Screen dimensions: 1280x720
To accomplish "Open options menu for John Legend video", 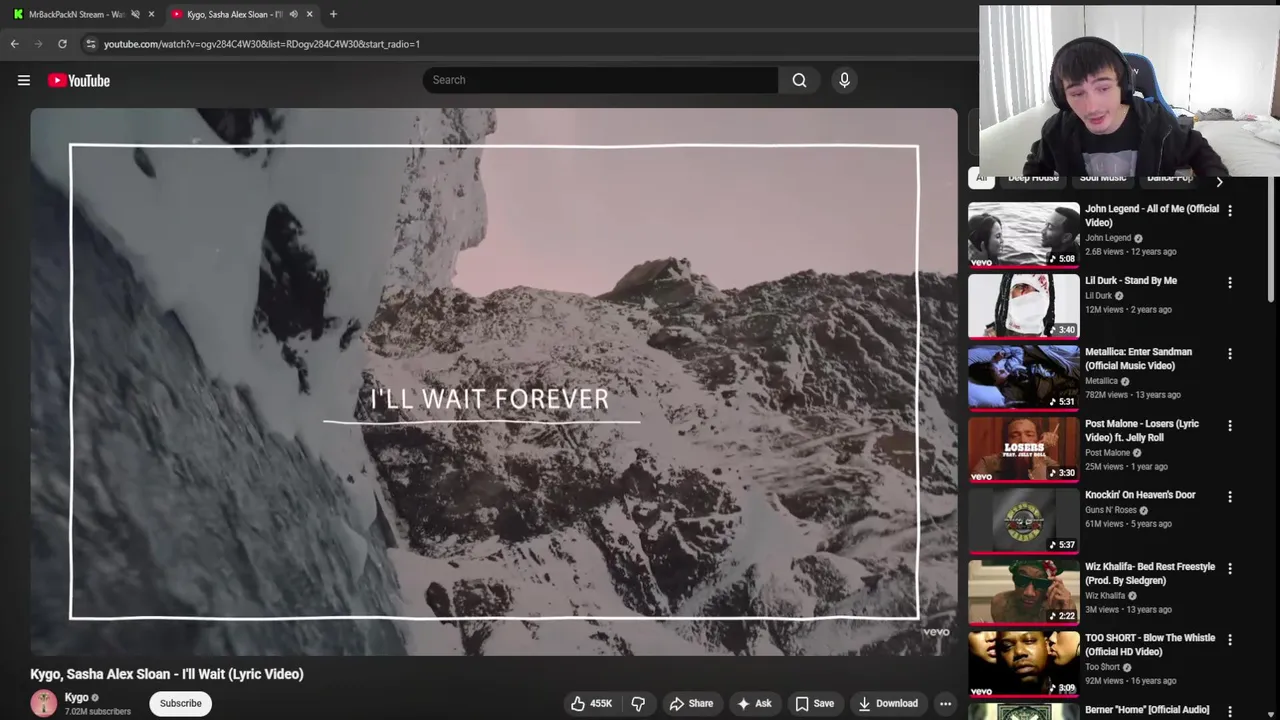I will coord(1230,211).
